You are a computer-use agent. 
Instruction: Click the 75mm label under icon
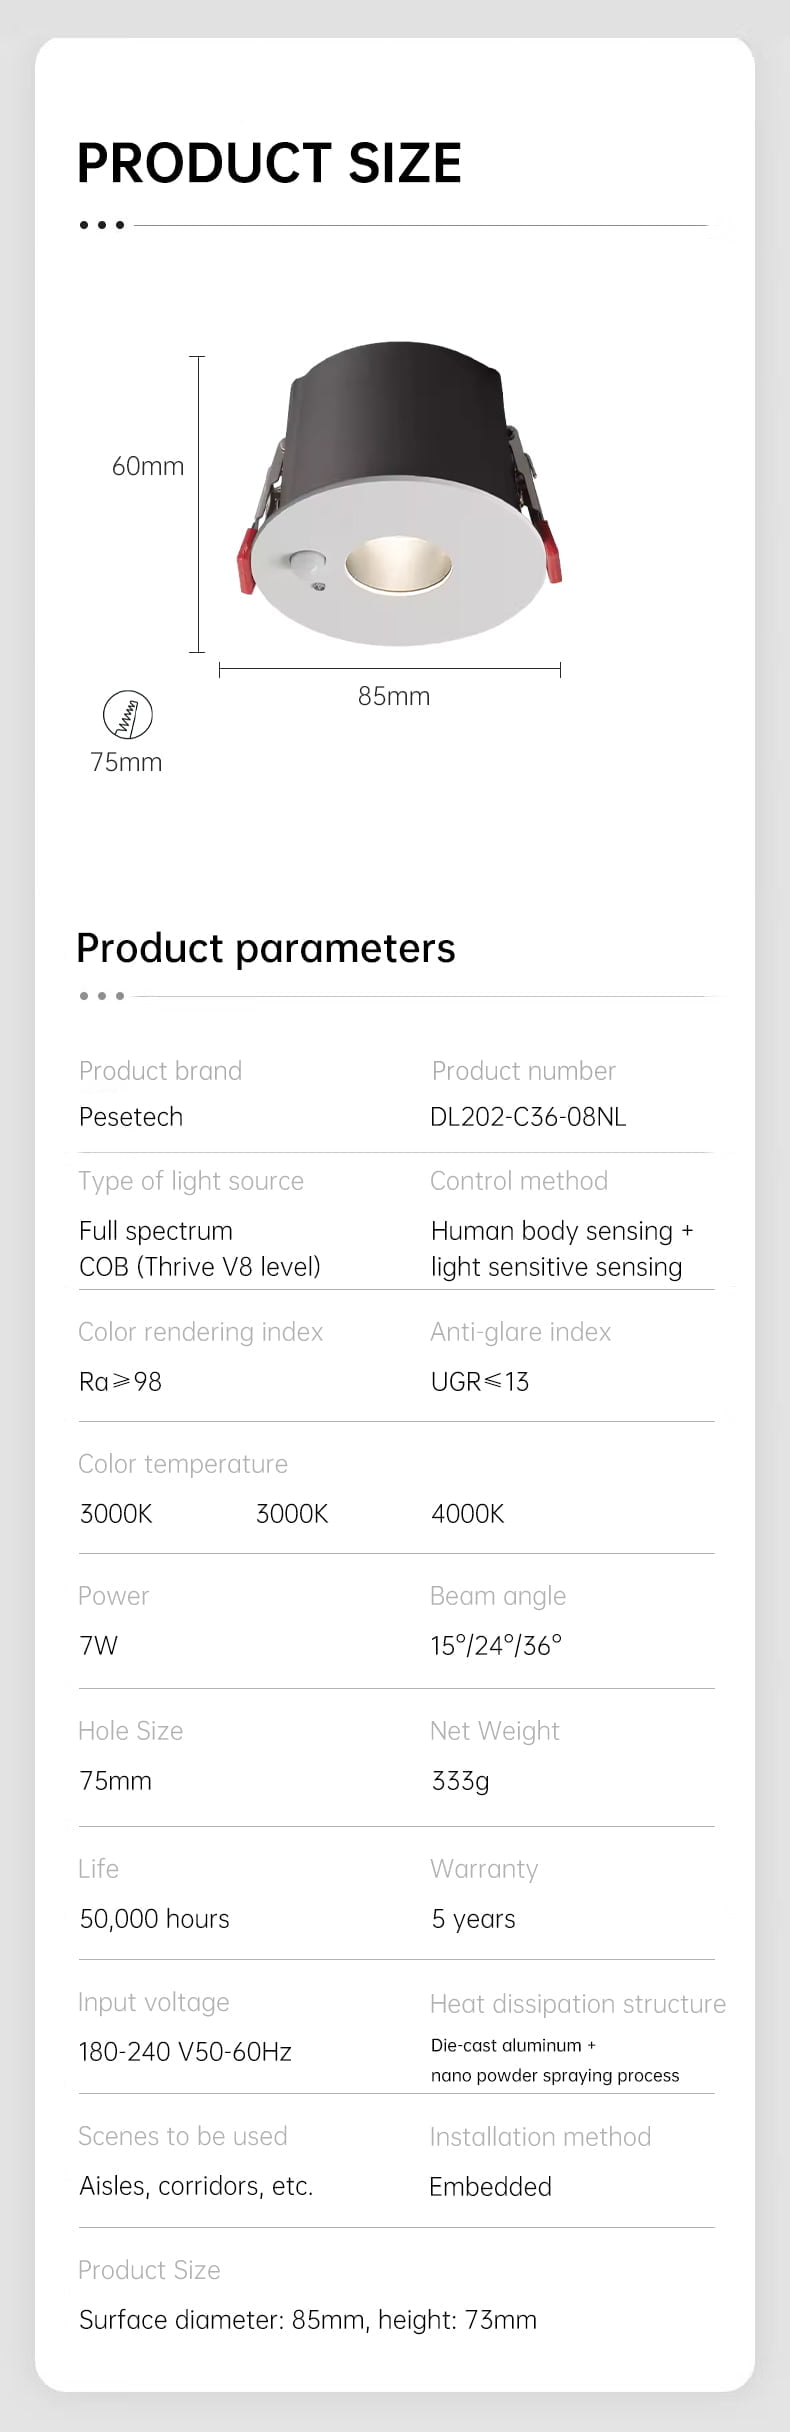click(126, 762)
